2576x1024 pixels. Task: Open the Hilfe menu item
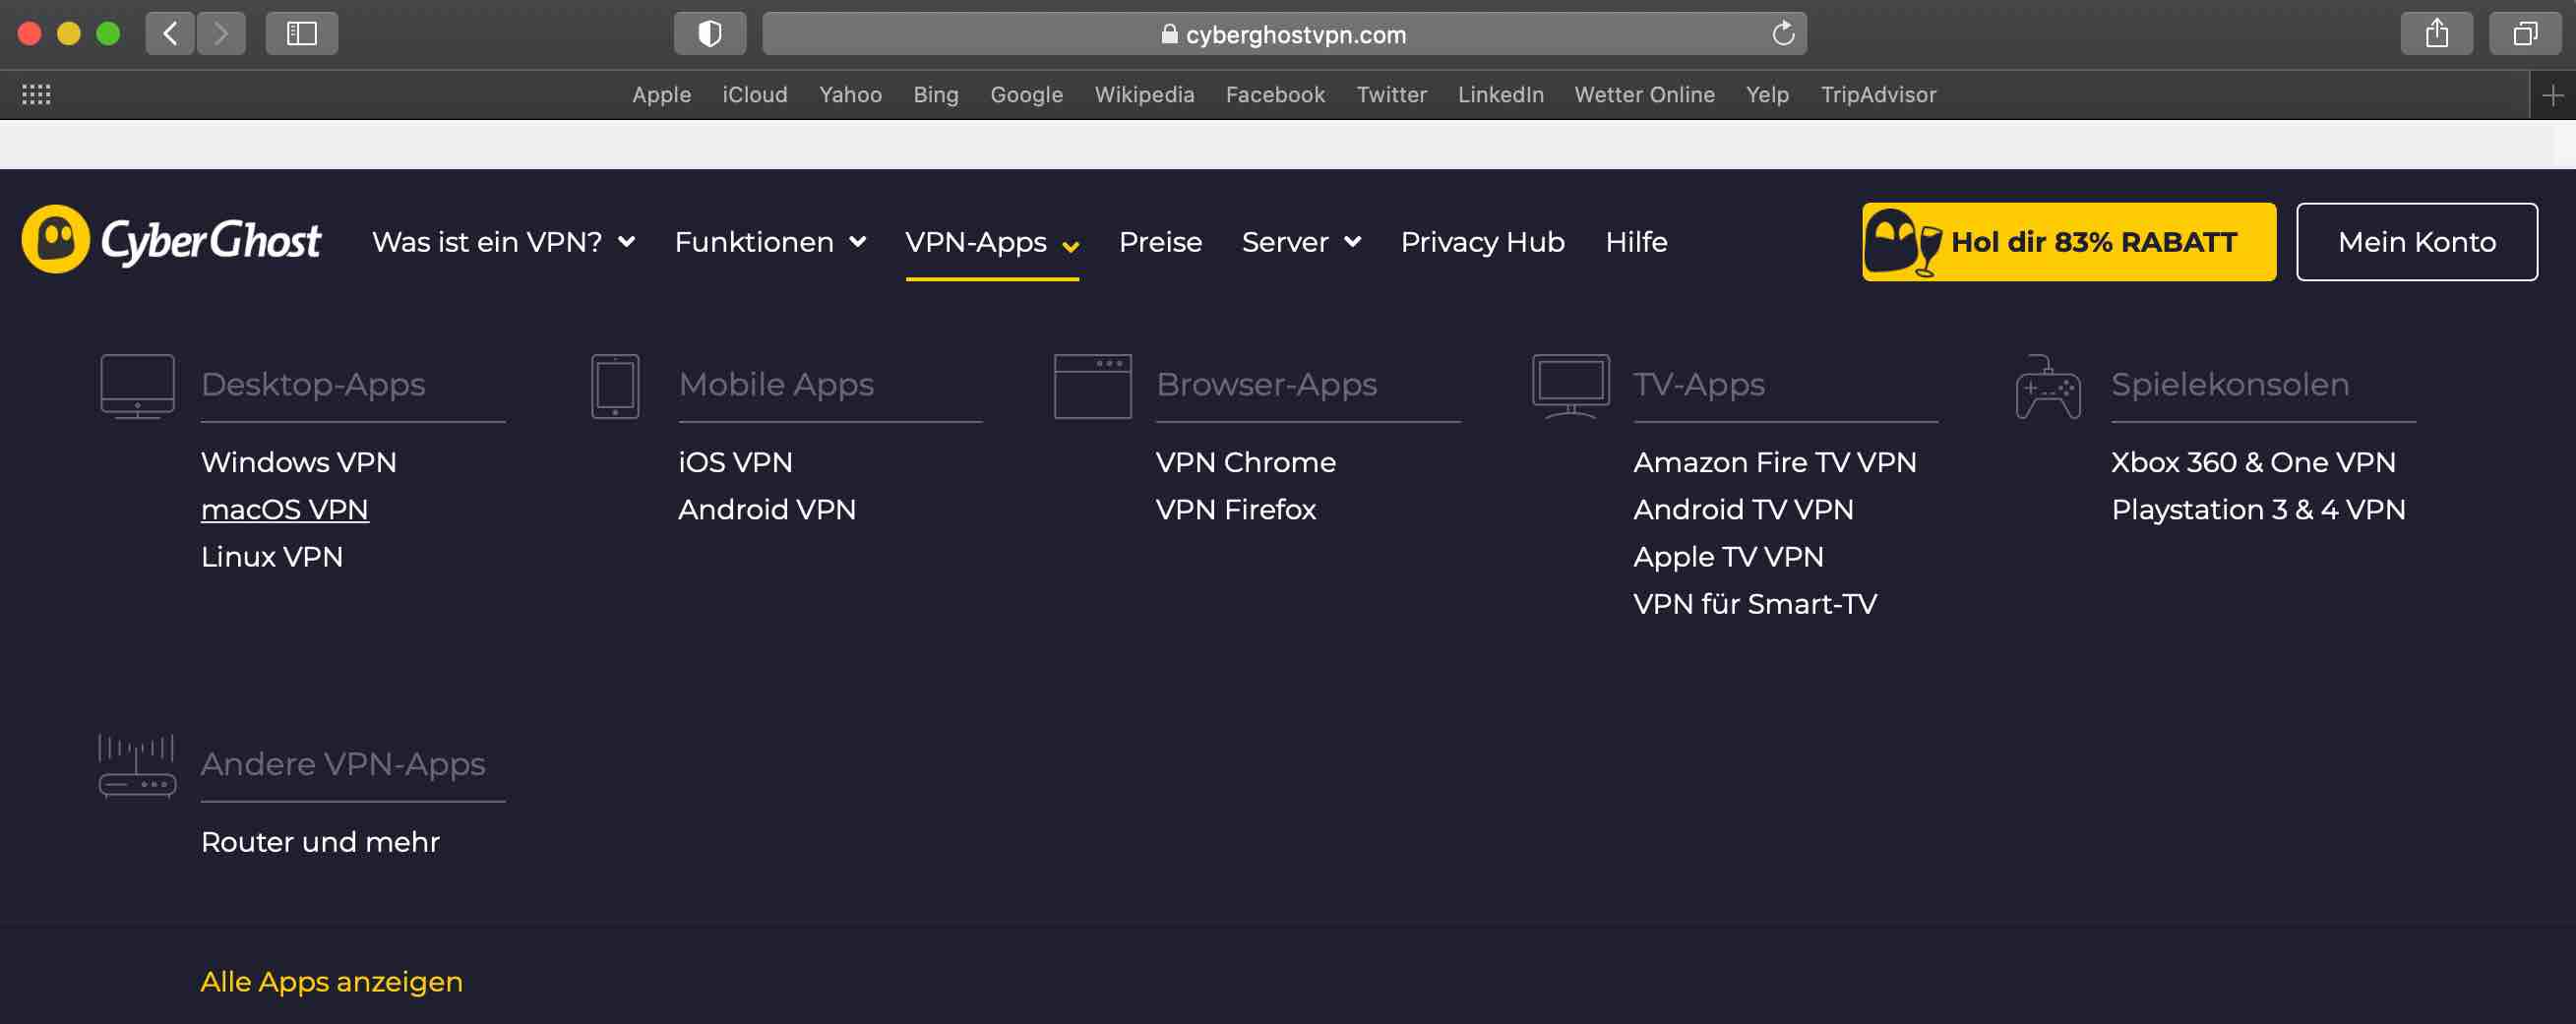pos(1636,242)
